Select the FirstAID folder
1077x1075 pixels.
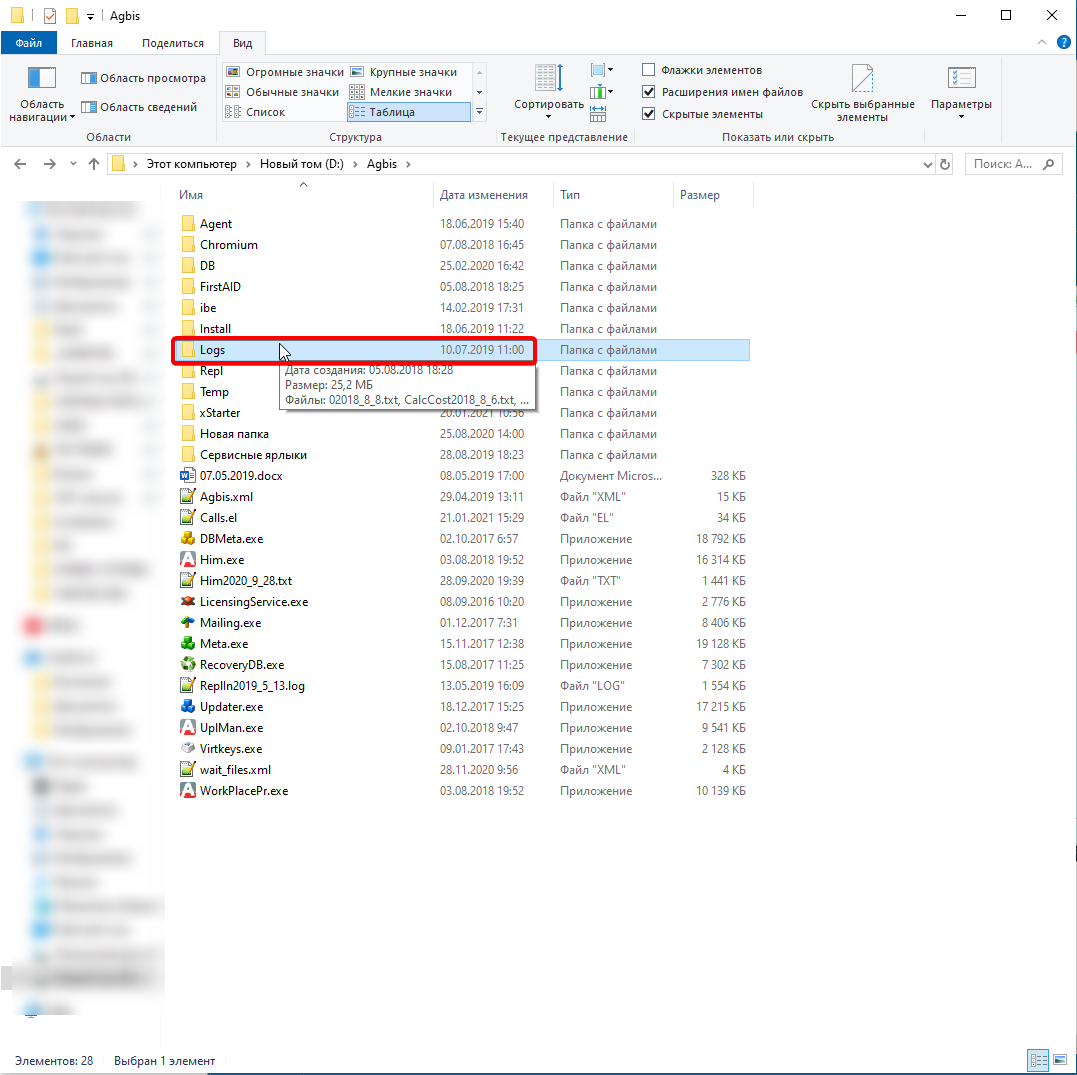click(x=220, y=286)
